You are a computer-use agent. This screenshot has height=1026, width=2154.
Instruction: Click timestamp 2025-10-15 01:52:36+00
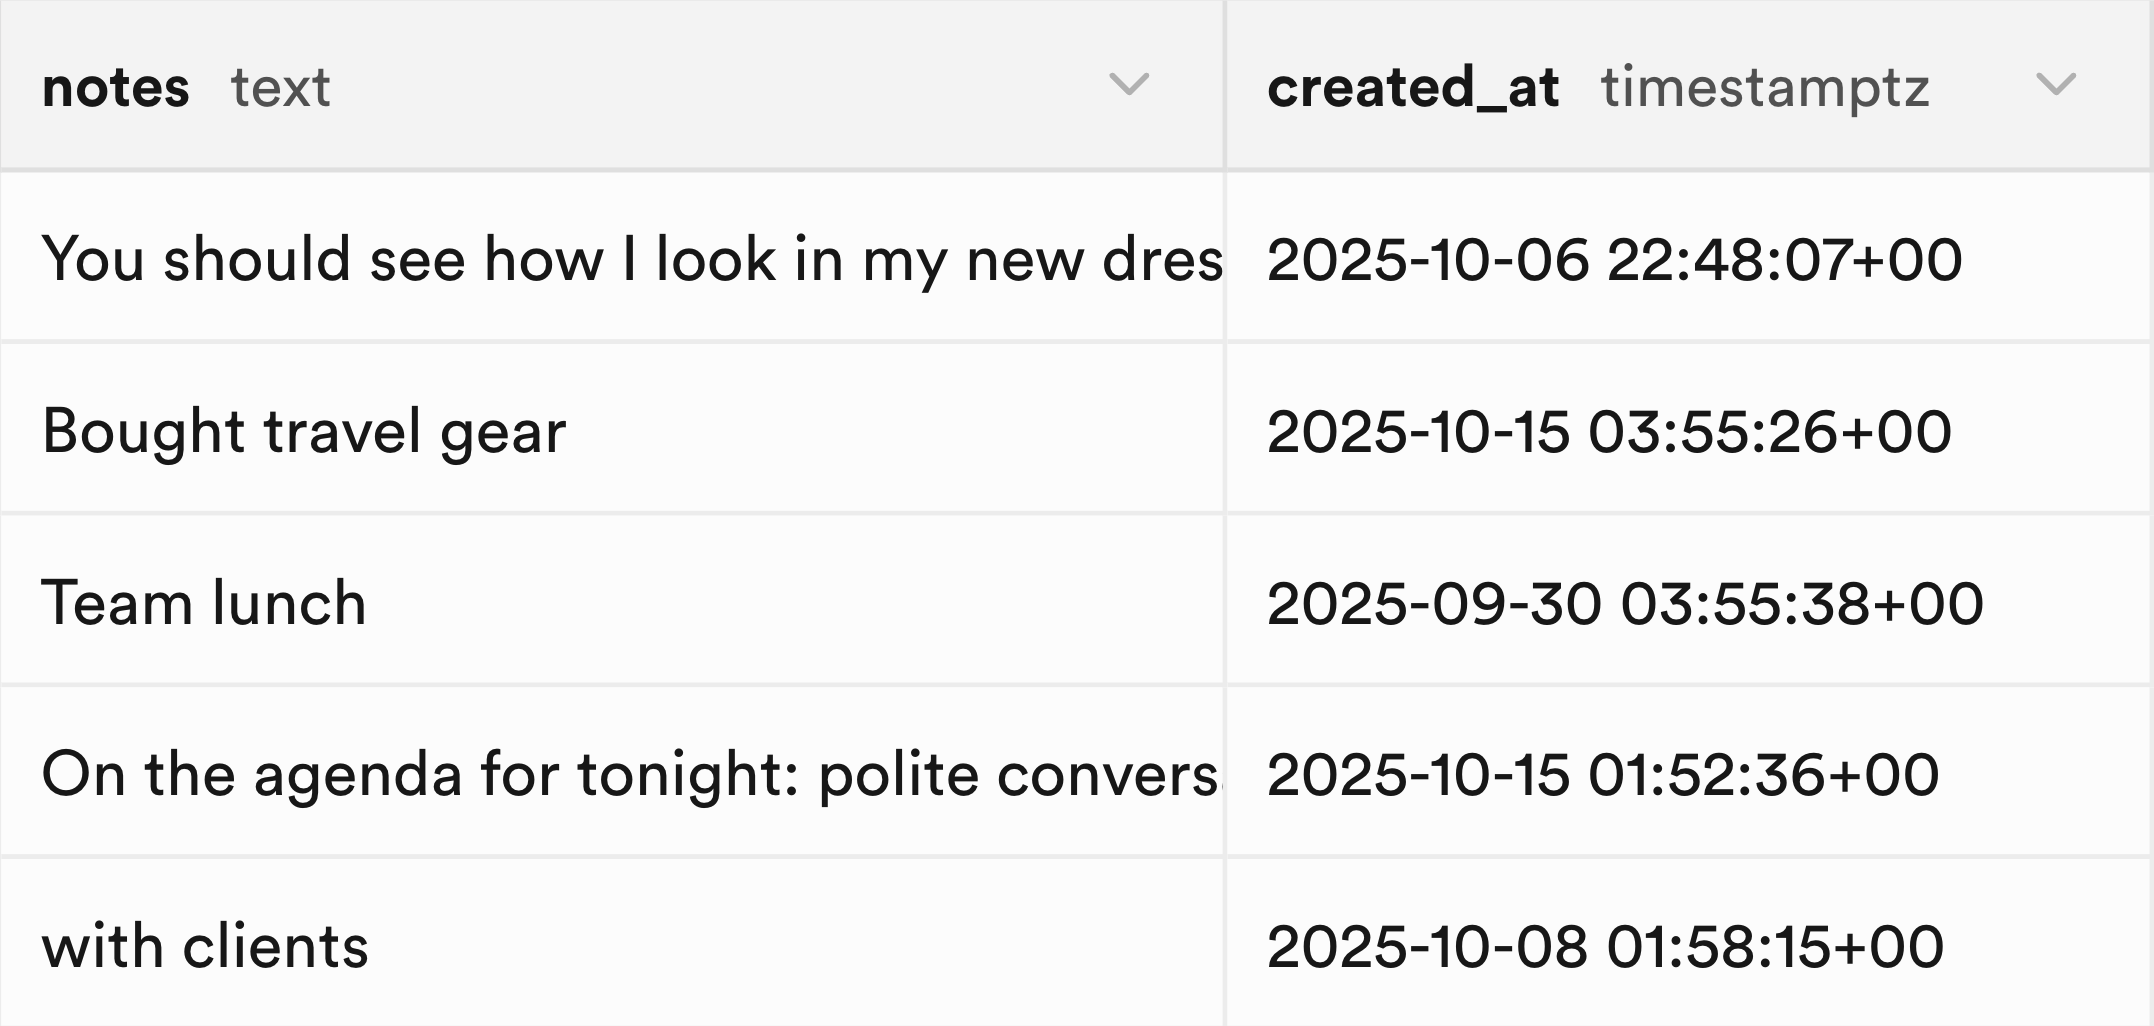click(x=1602, y=775)
